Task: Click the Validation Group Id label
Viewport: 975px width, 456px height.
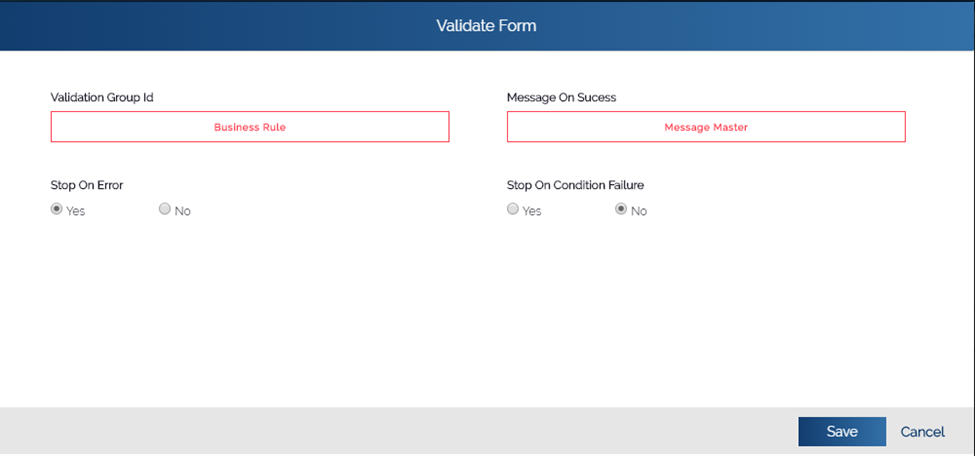Action: (x=102, y=98)
